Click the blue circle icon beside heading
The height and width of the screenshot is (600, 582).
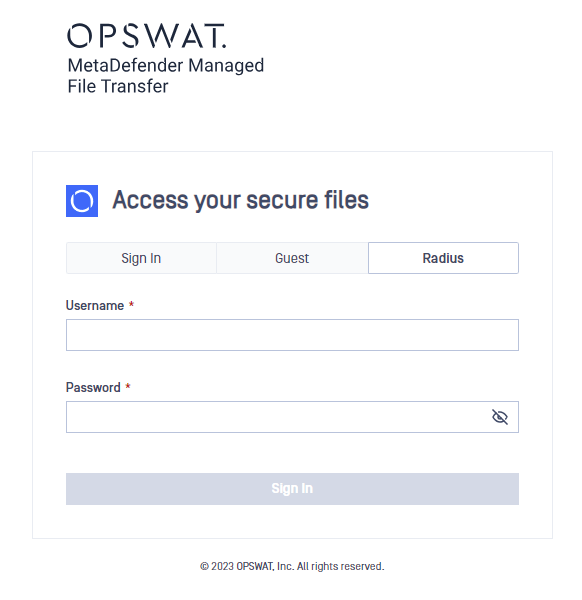click(82, 201)
